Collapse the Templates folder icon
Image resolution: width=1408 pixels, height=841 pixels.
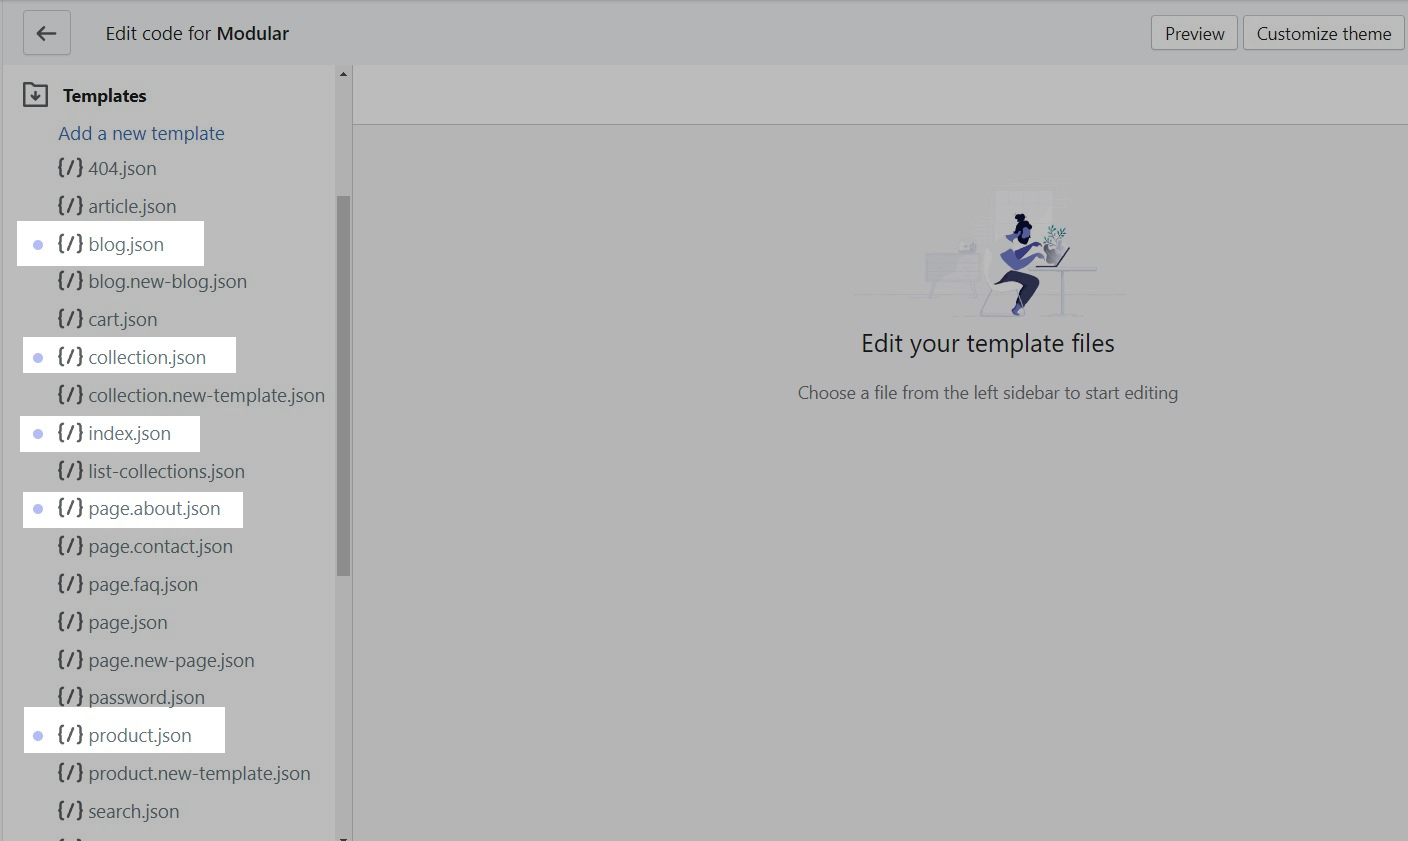(x=35, y=95)
